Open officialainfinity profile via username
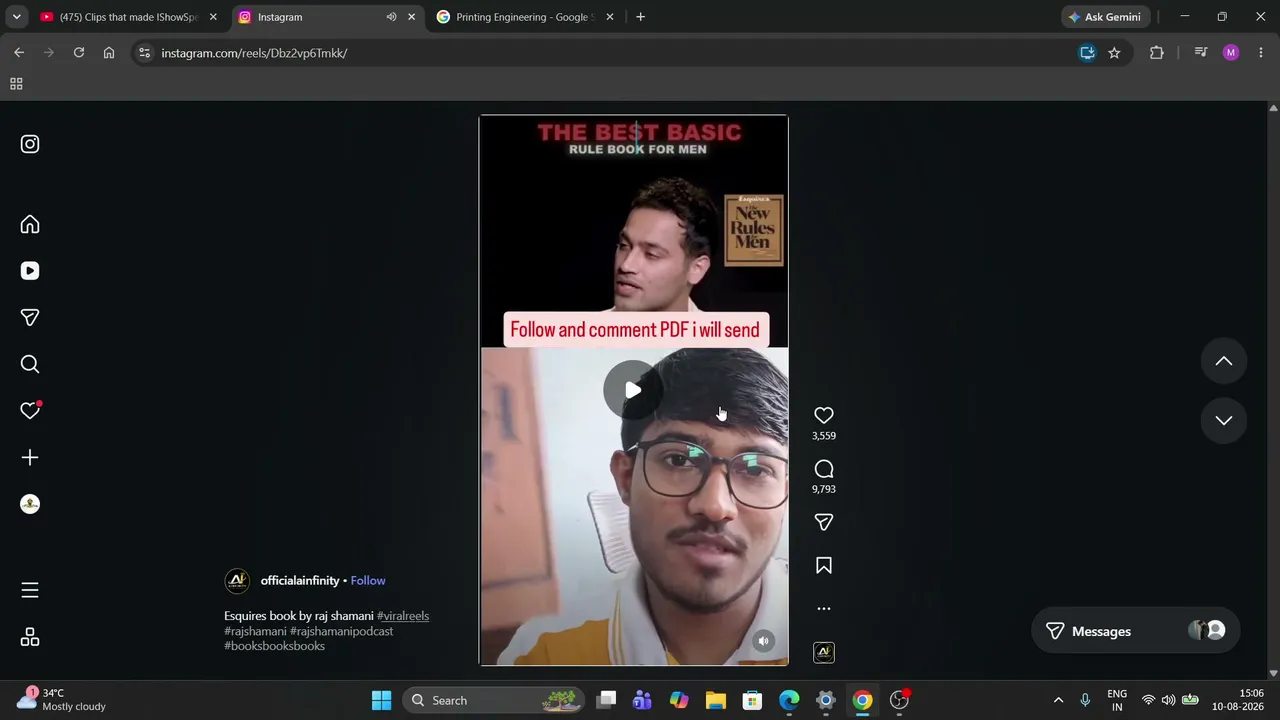The image size is (1280, 720). (x=300, y=581)
